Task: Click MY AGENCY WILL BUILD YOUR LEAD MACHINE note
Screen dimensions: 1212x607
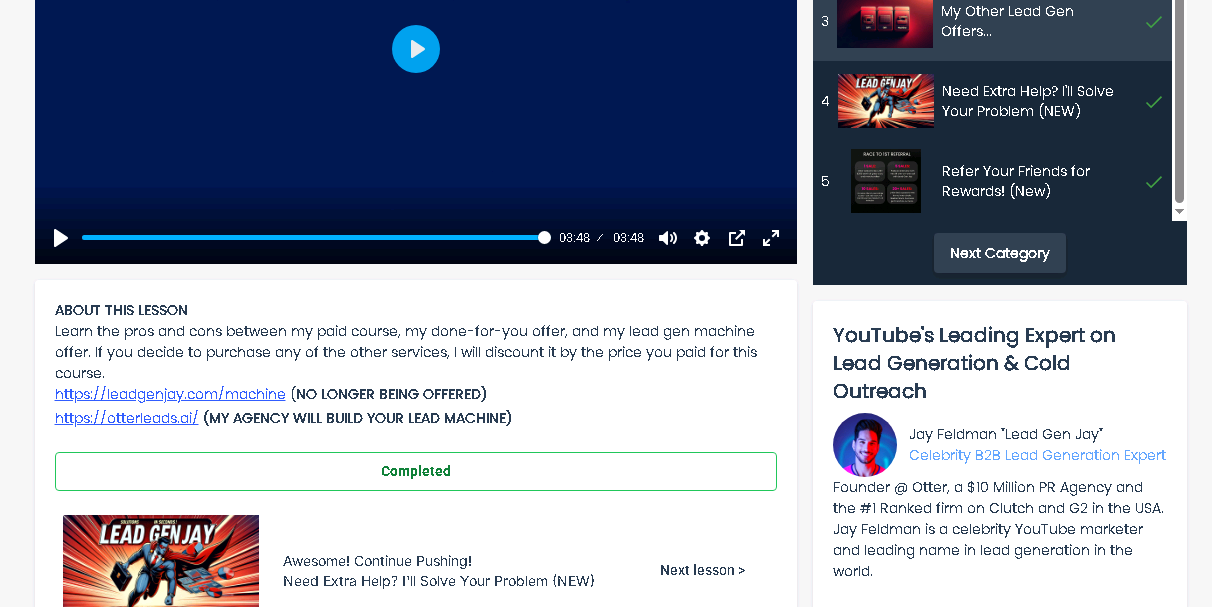Action: [357, 418]
